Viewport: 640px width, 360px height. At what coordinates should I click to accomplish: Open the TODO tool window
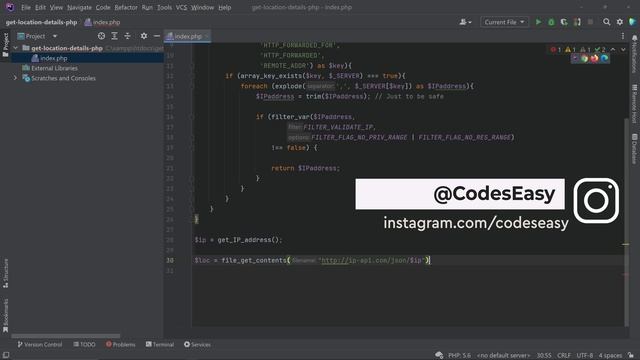tap(84, 344)
